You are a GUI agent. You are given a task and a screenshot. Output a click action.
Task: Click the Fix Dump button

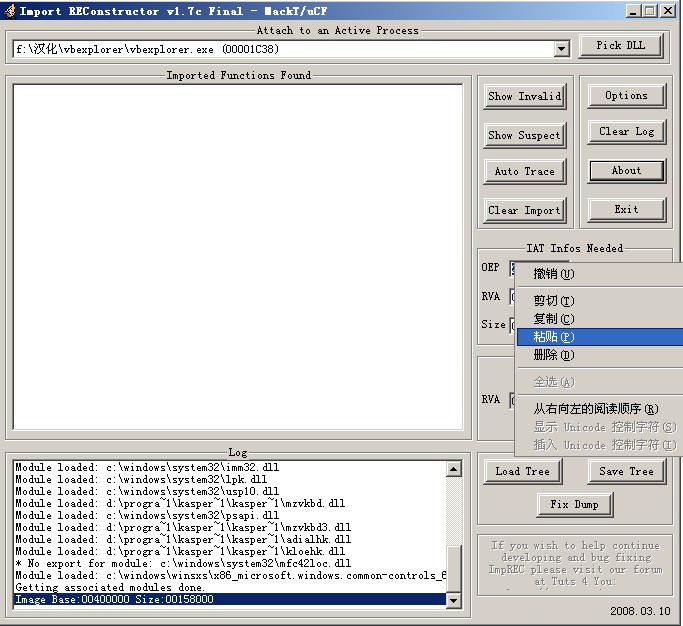pyautogui.click(x=575, y=505)
